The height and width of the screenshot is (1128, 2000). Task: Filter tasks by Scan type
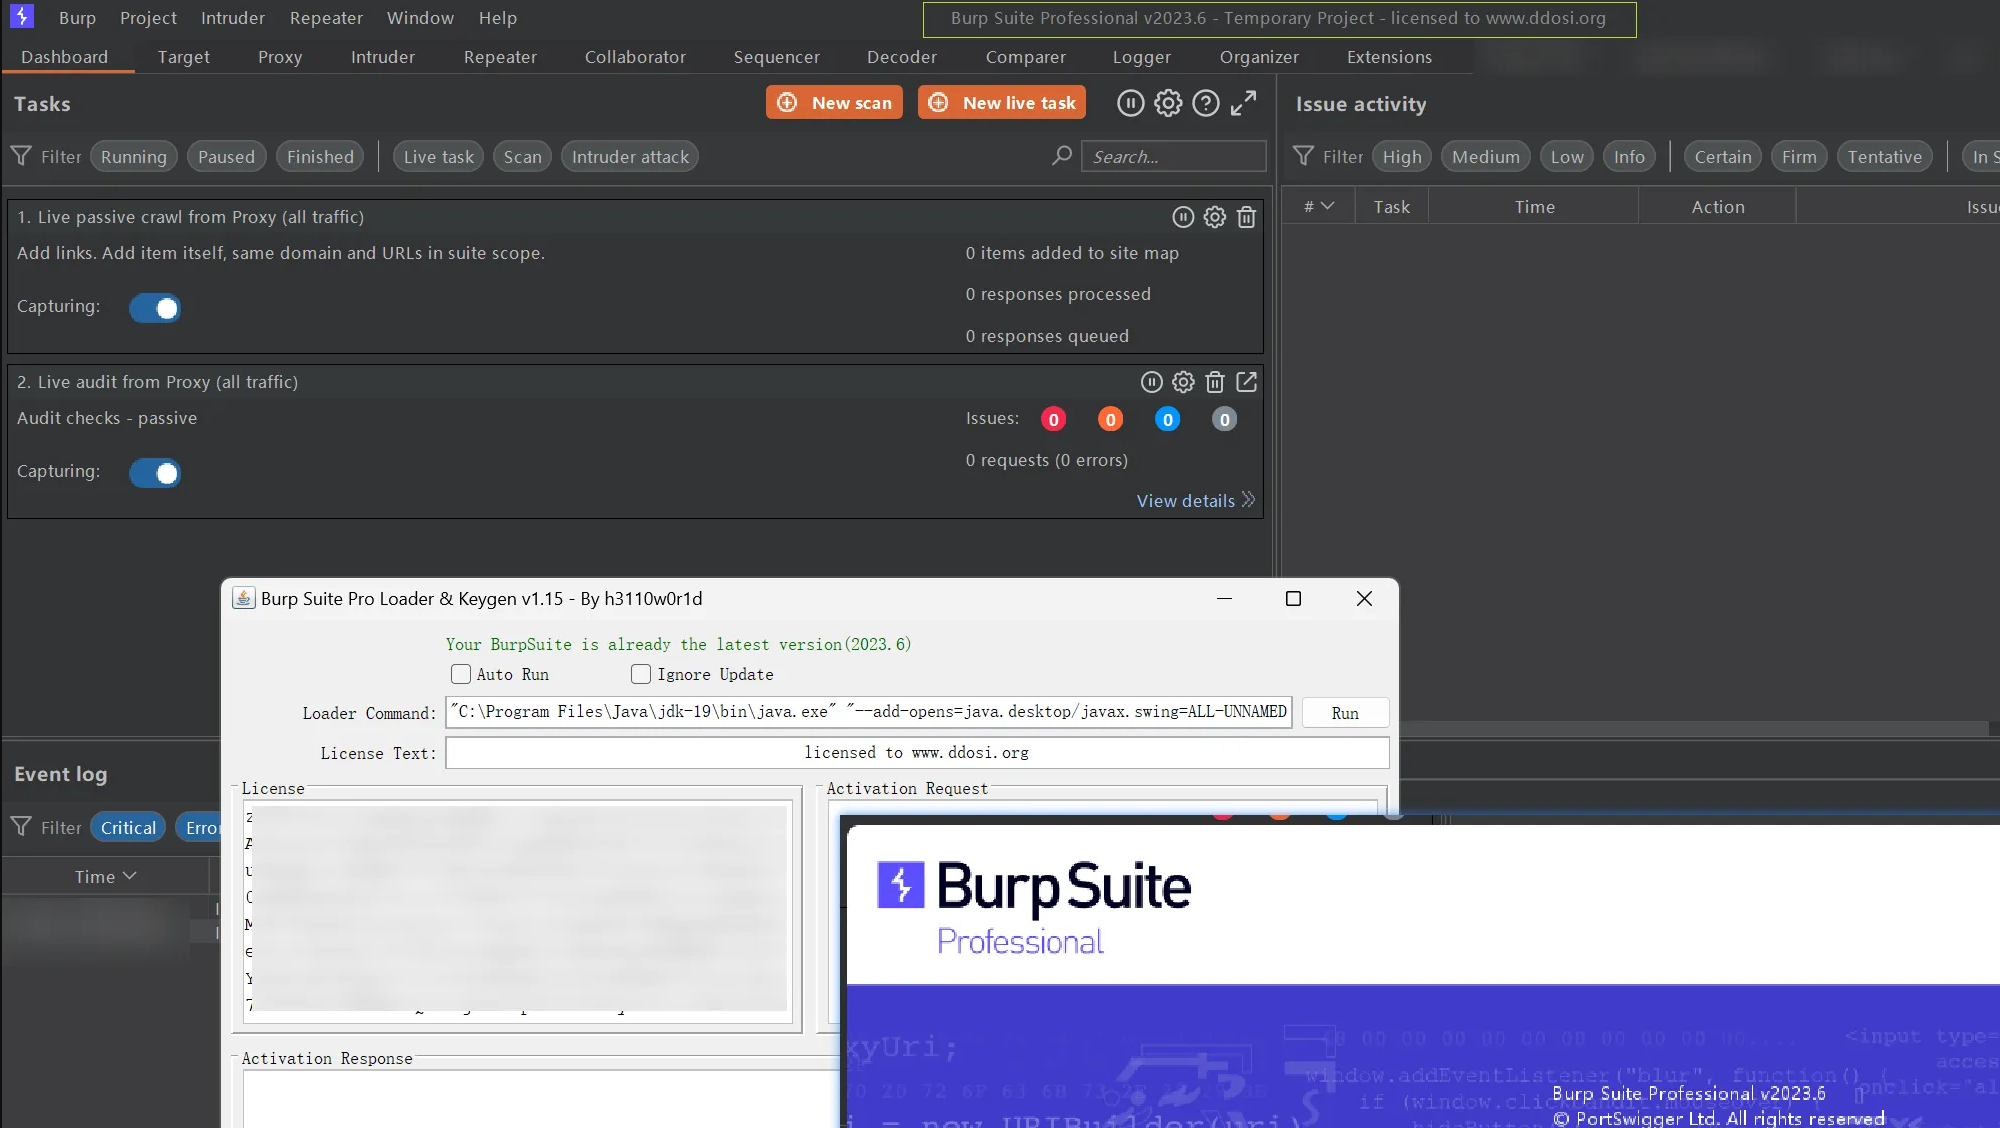coord(522,156)
